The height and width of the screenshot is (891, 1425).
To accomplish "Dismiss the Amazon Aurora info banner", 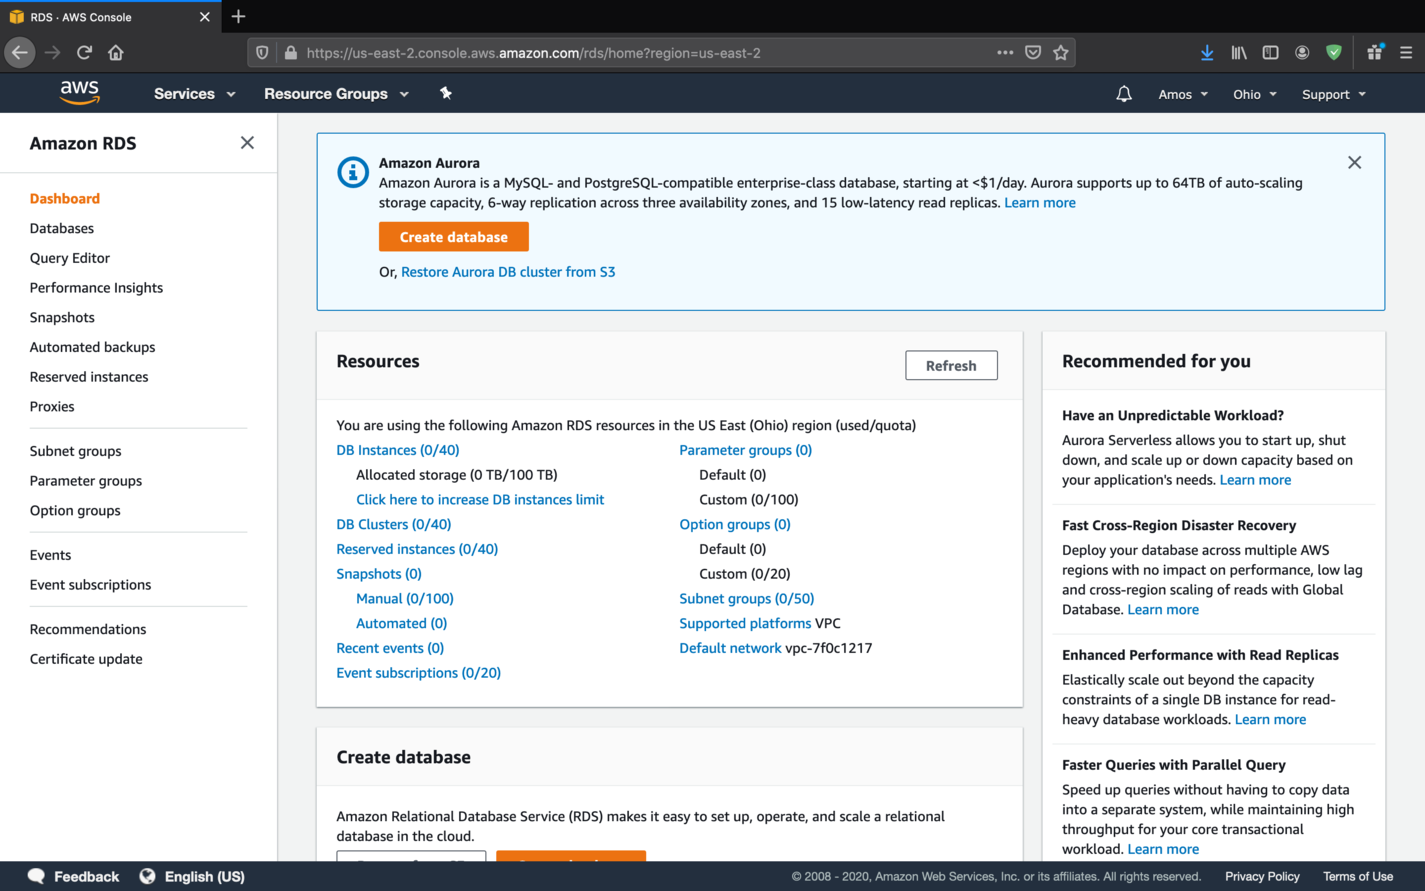I will coord(1354,163).
